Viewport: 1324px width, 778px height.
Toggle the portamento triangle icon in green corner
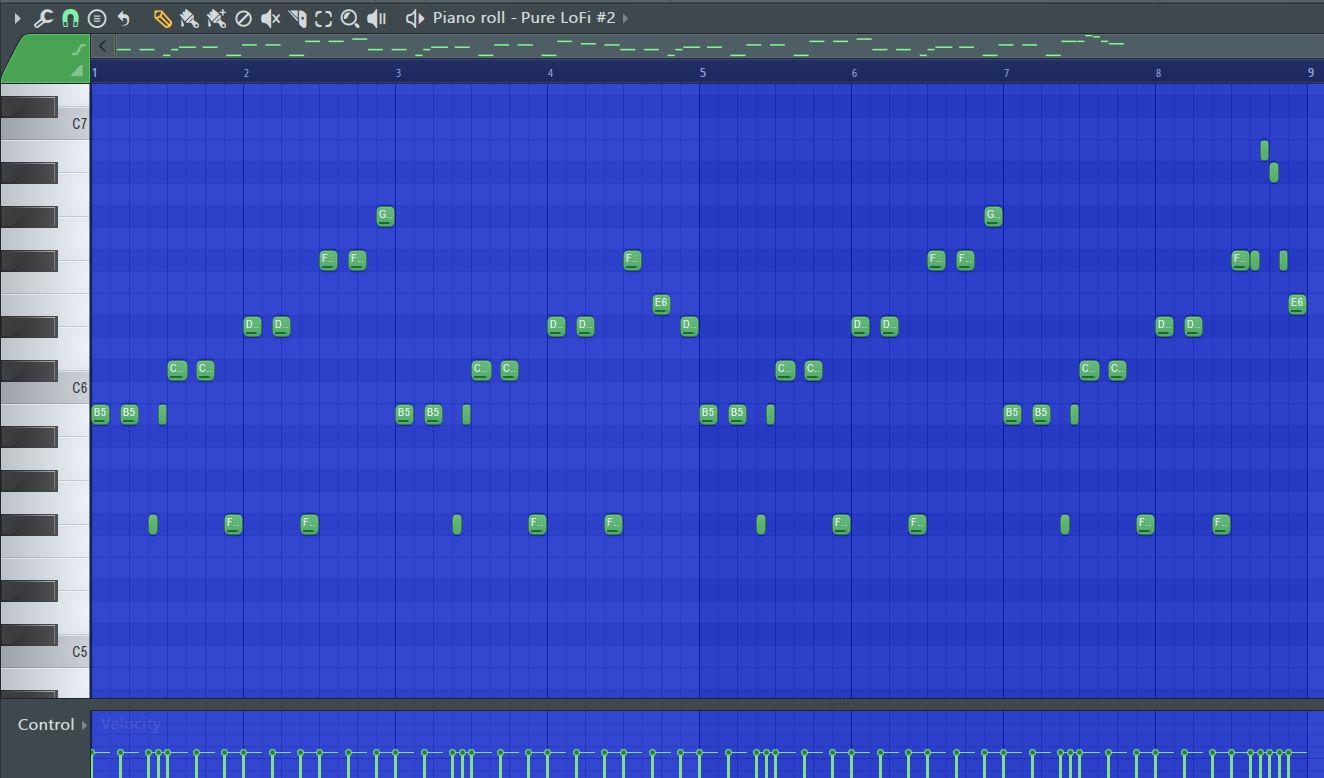coord(77,71)
